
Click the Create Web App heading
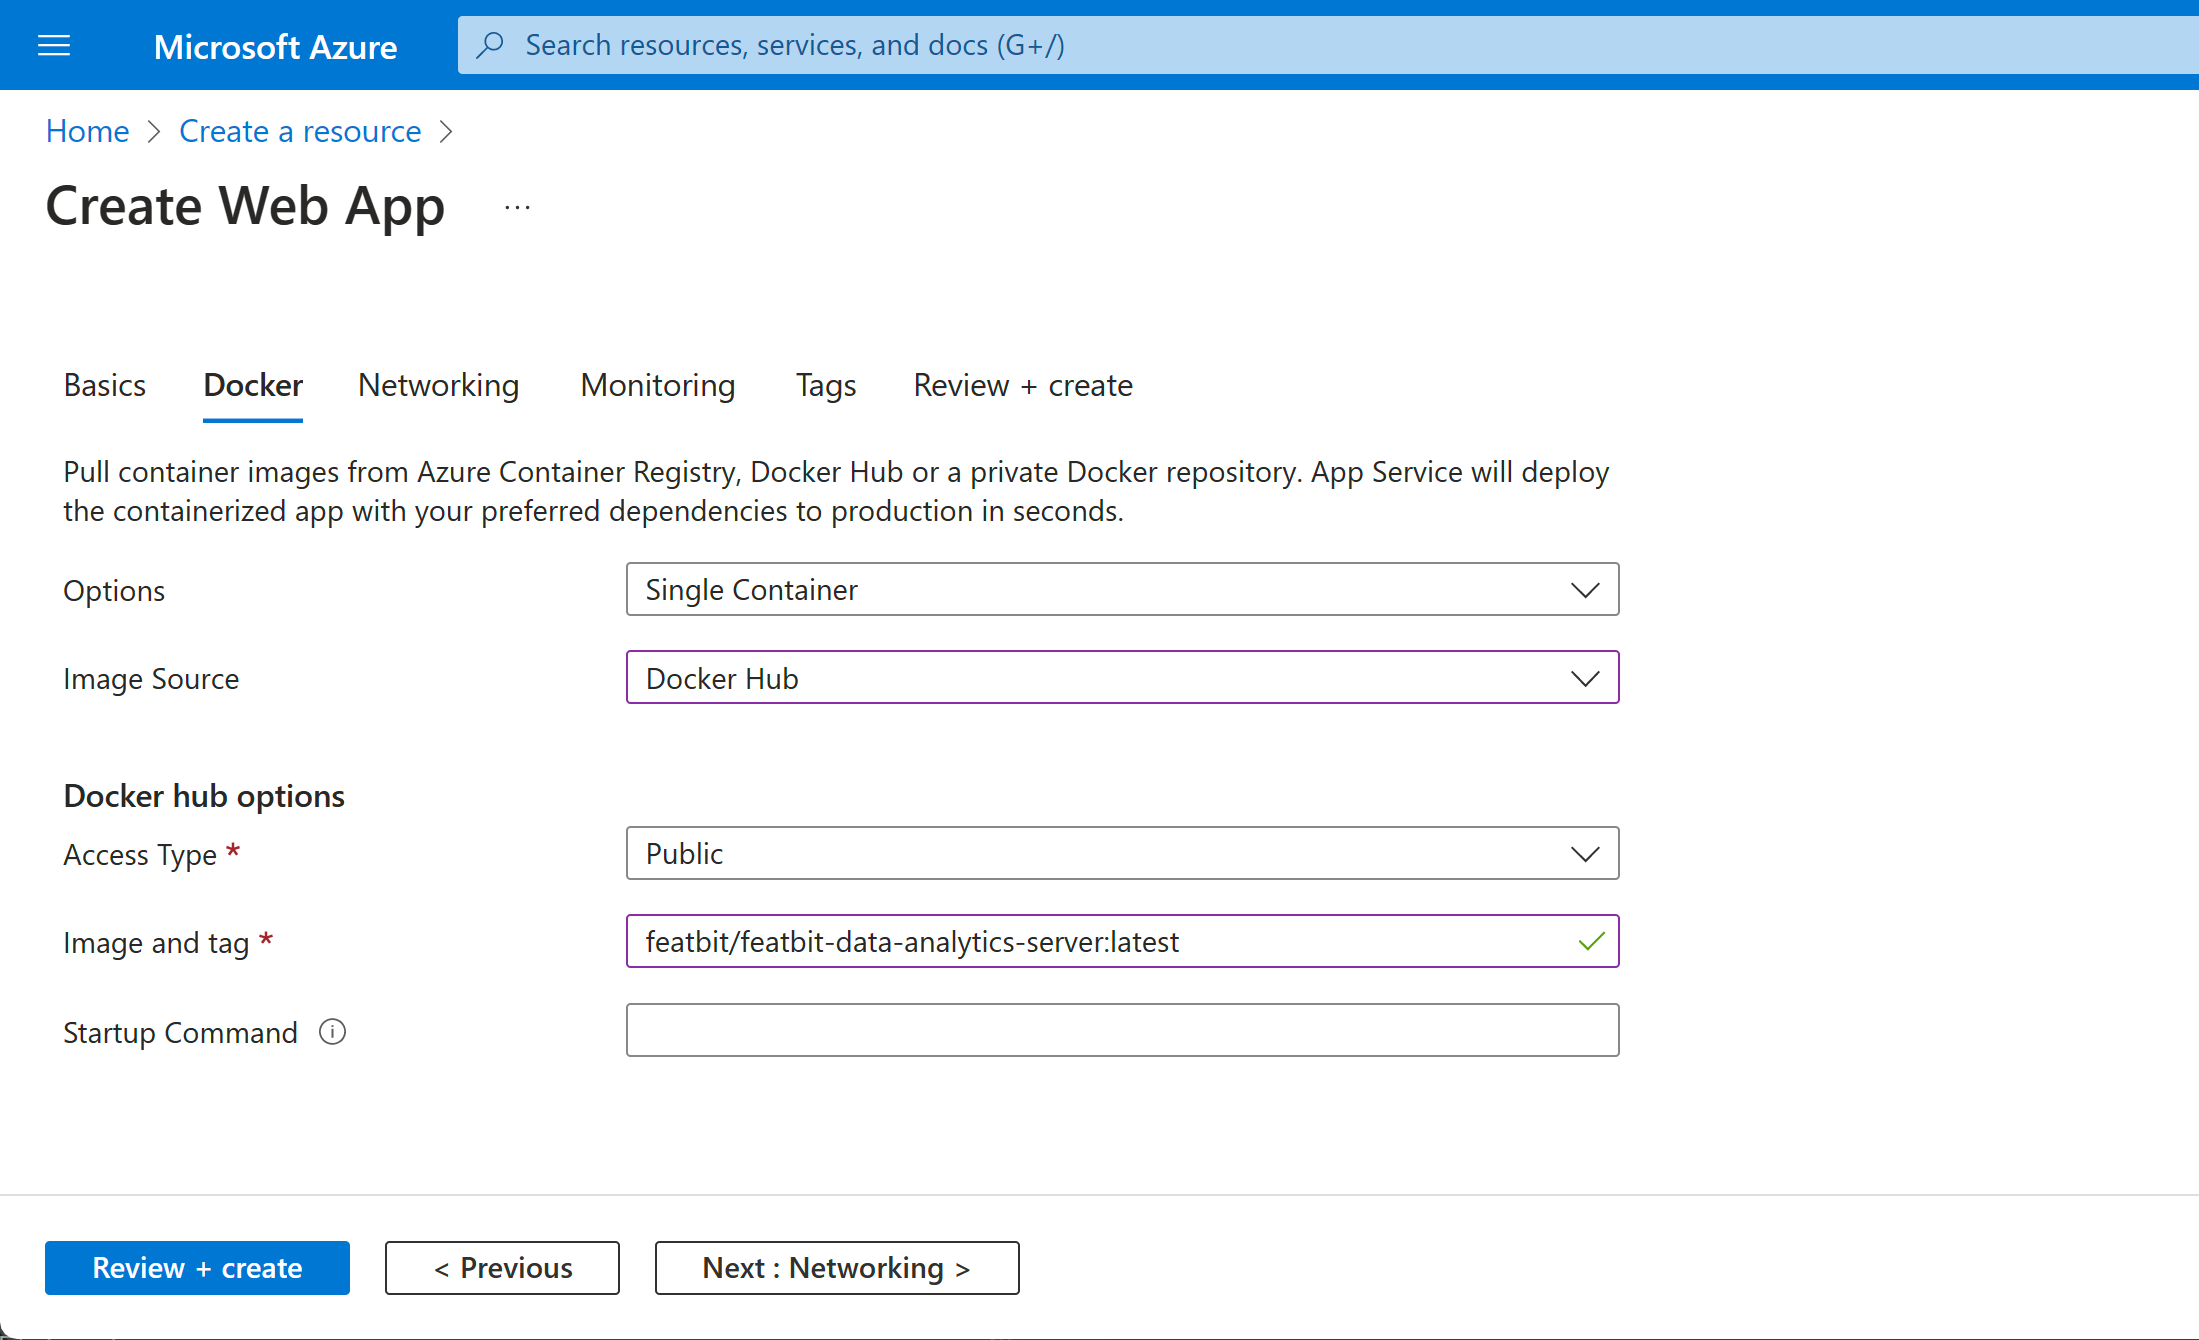[245, 206]
